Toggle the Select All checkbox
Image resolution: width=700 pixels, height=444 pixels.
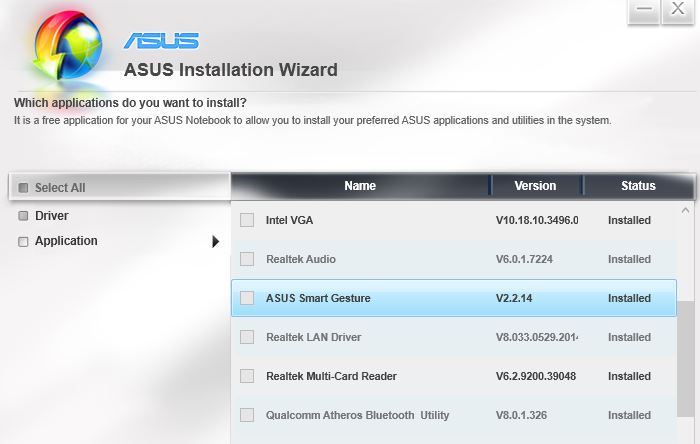24,188
